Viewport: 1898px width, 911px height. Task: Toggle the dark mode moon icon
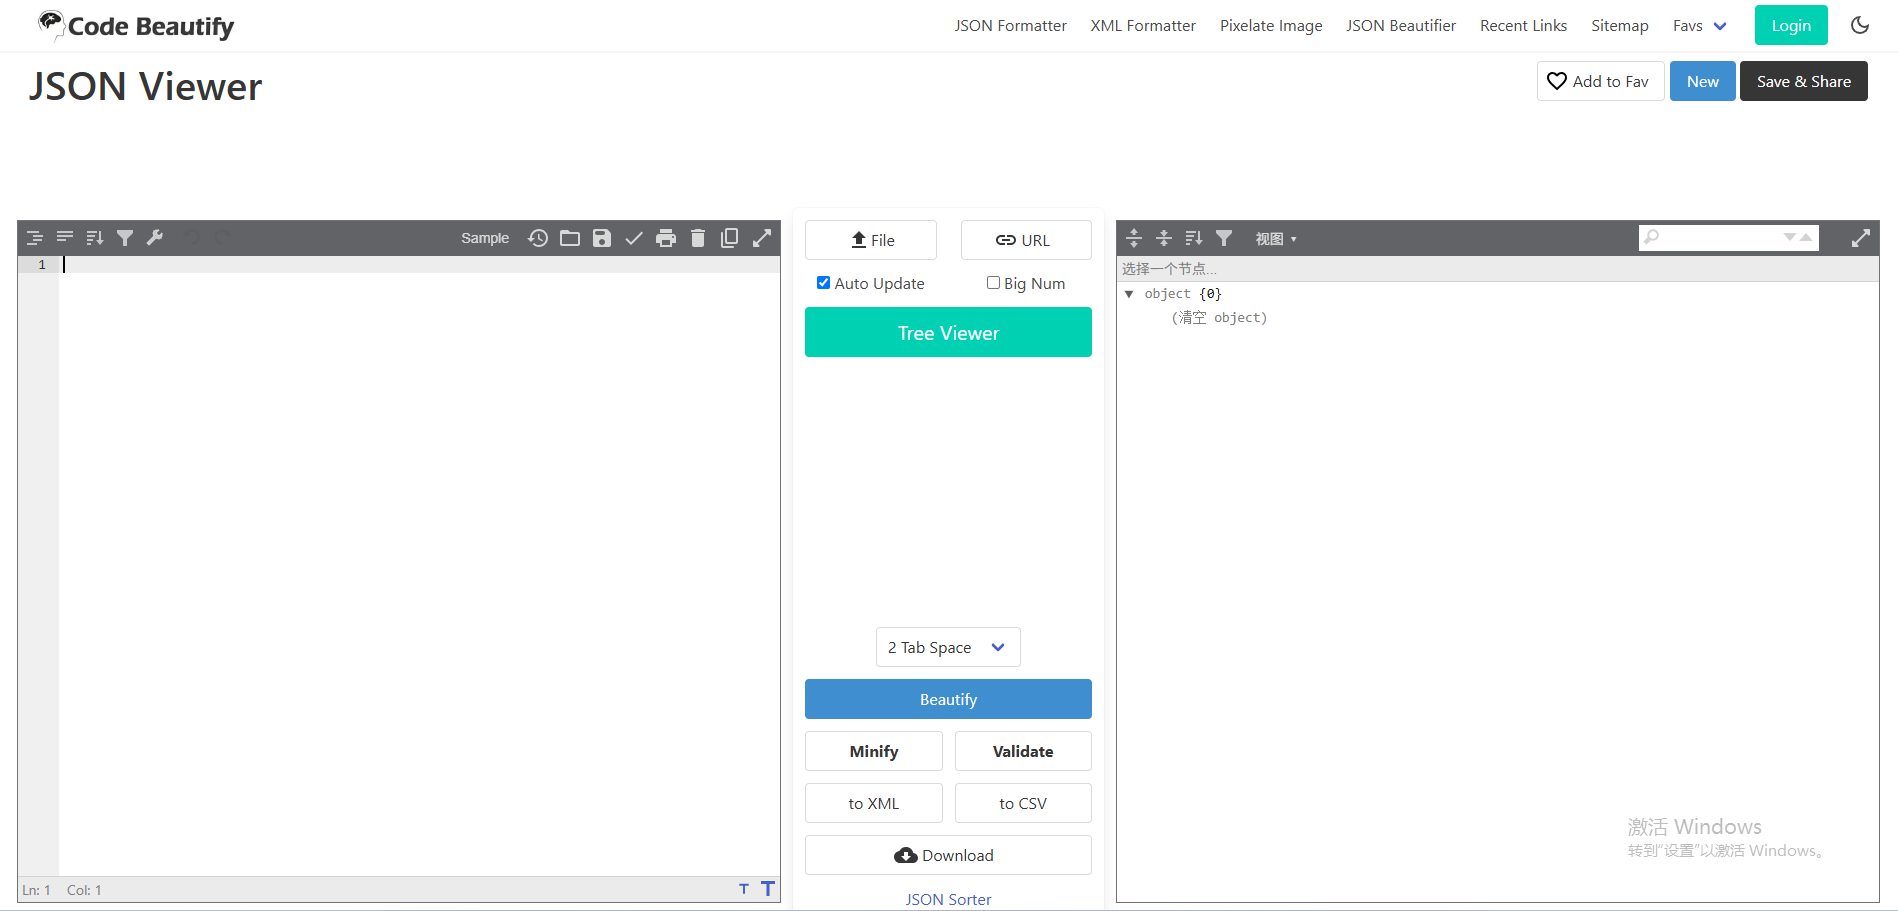pos(1860,25)
